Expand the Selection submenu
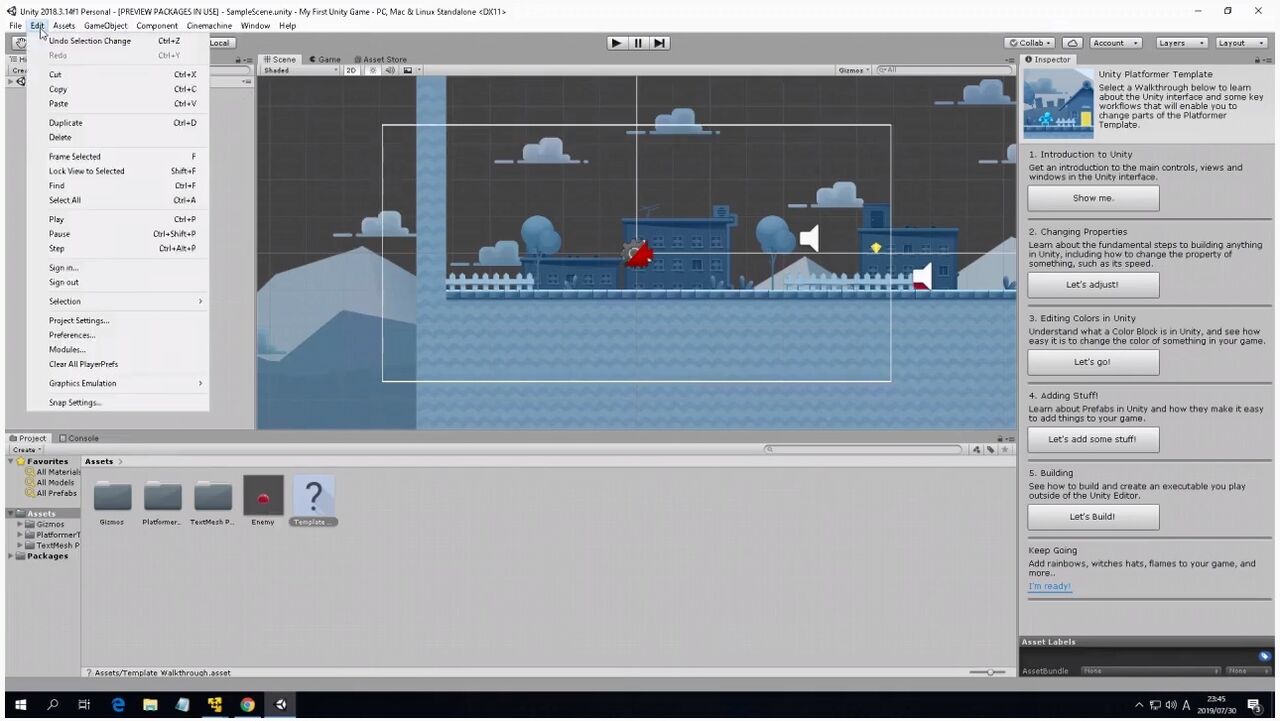The width and height of the screenshot is (1280, 721). (118, 302)
